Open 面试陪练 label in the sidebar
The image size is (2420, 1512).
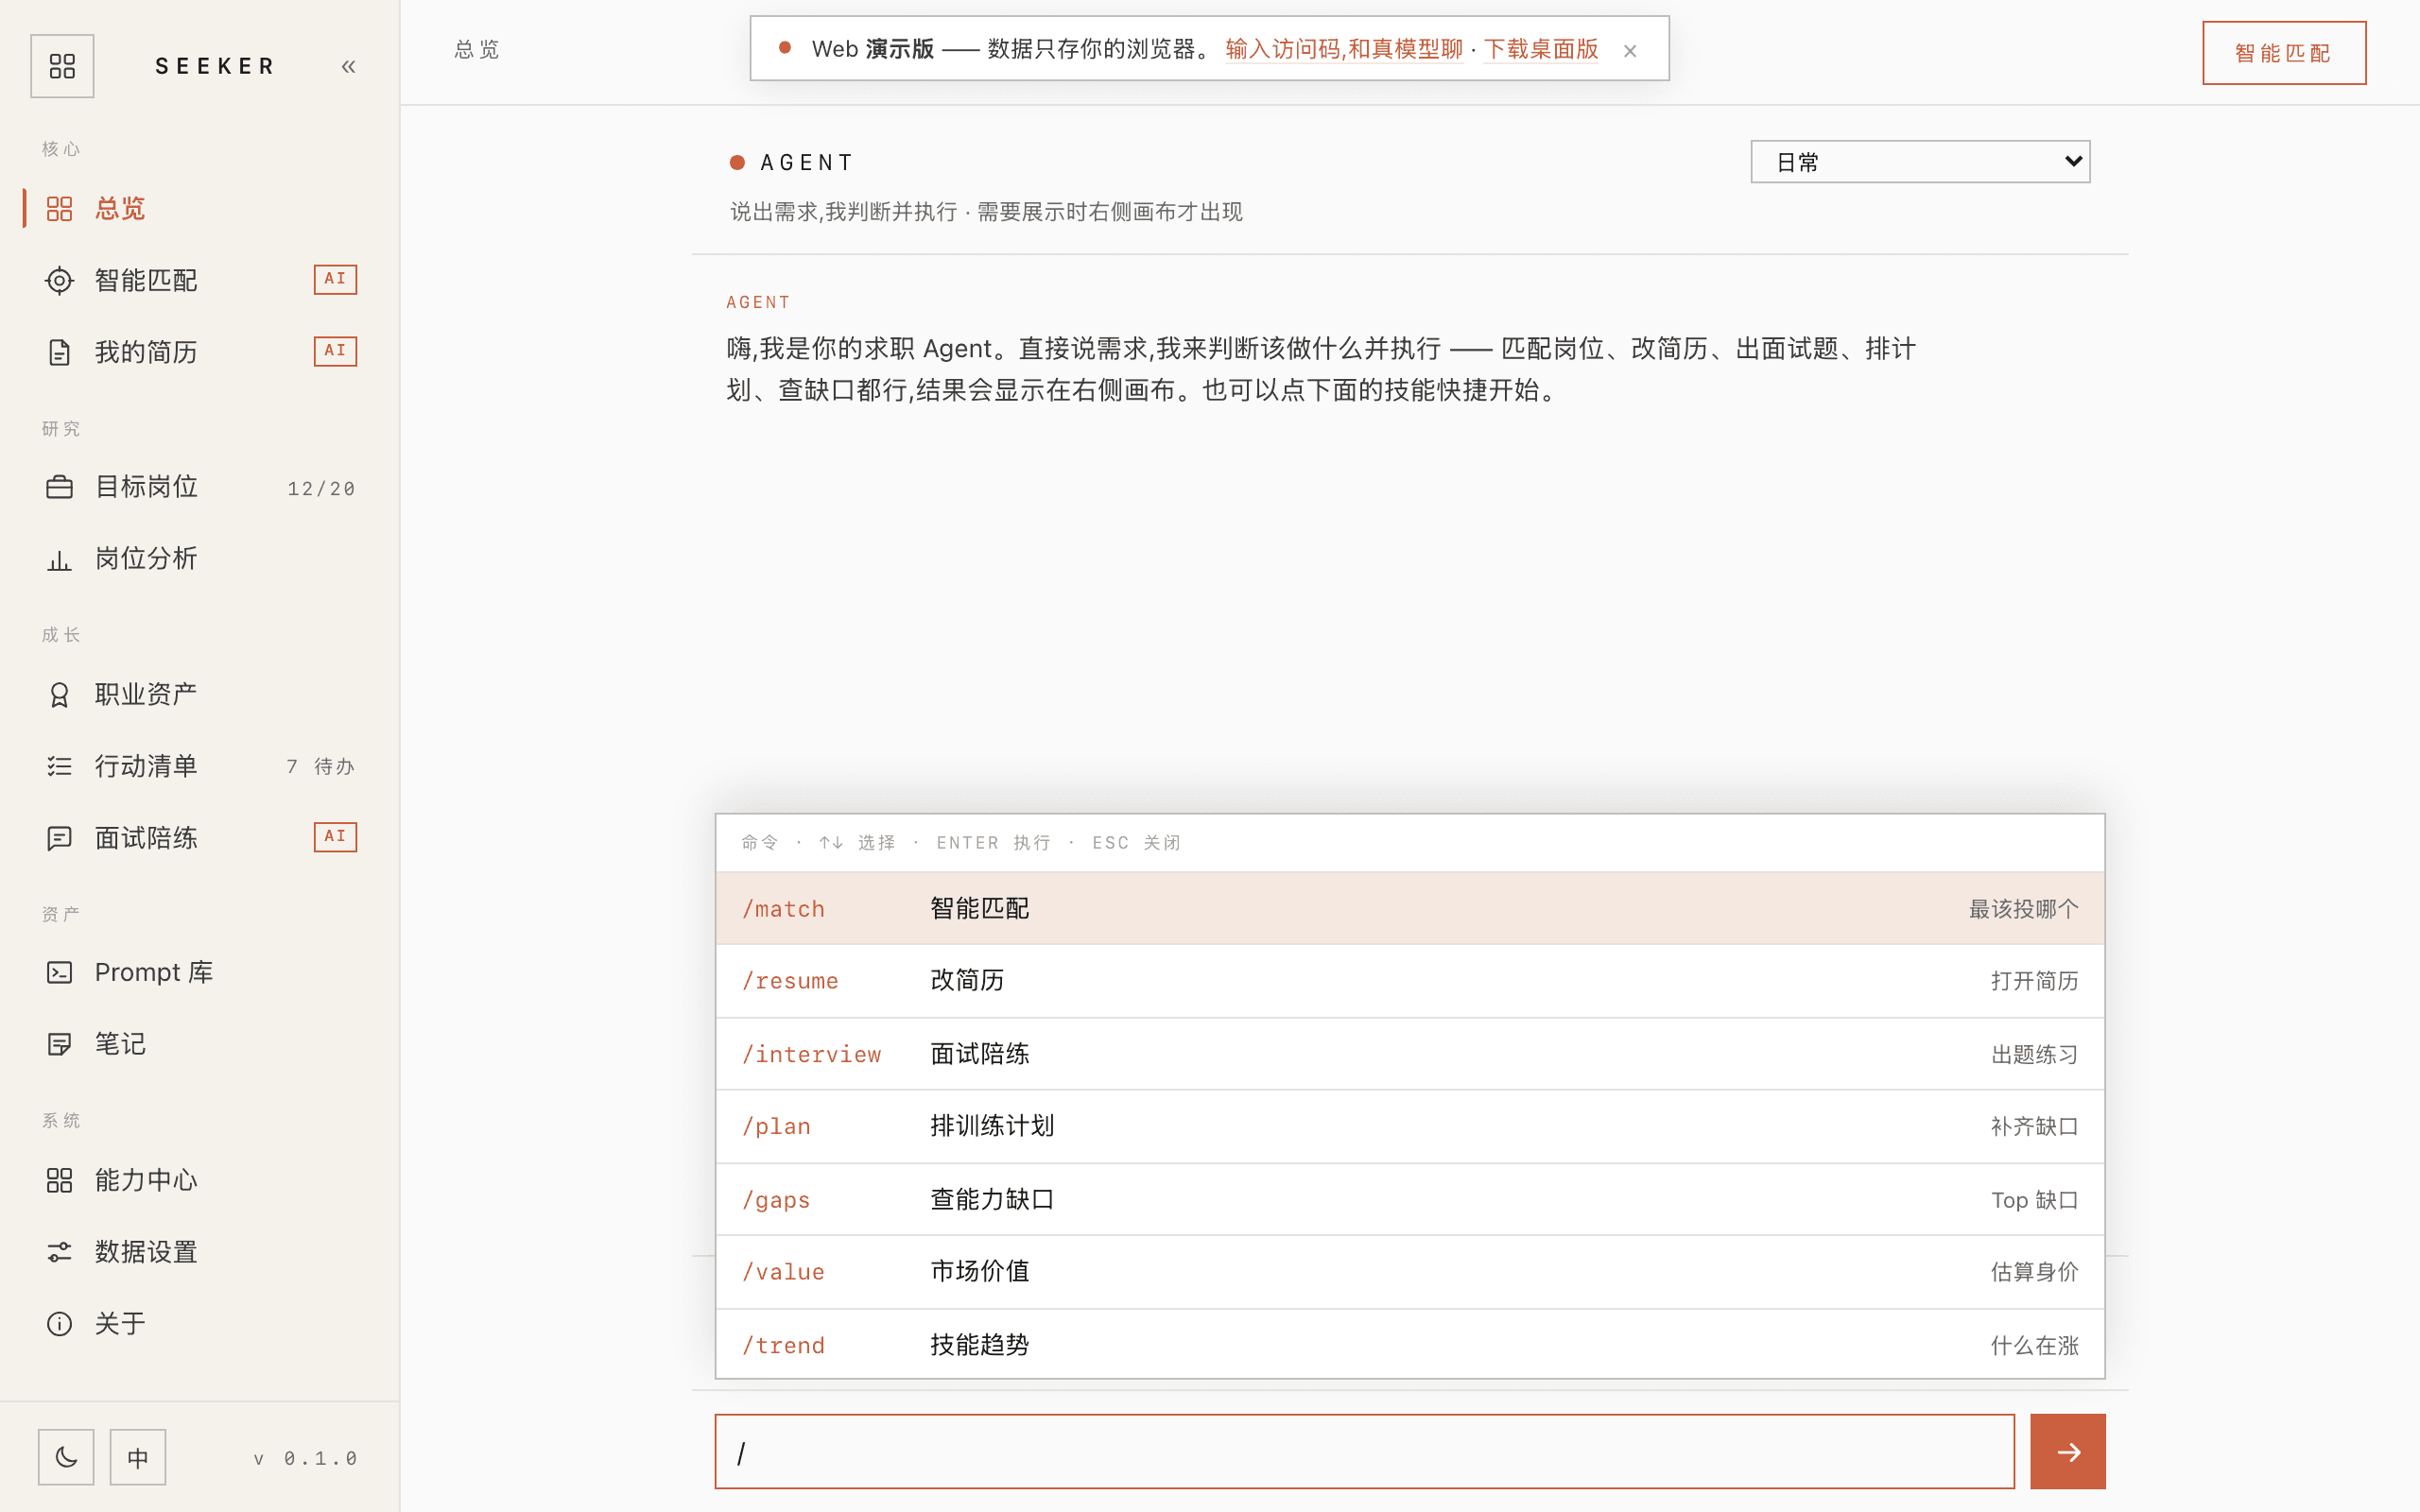[146, 838]
